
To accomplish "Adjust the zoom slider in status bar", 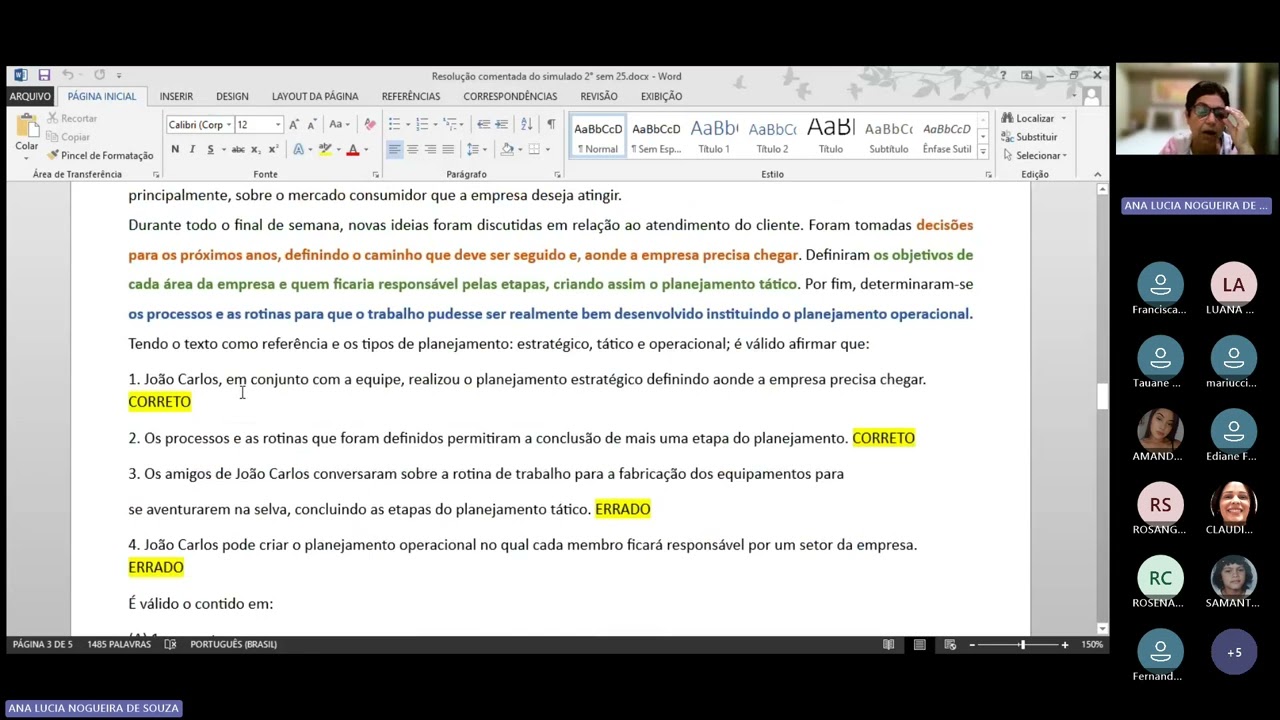I will point(1021,645).
